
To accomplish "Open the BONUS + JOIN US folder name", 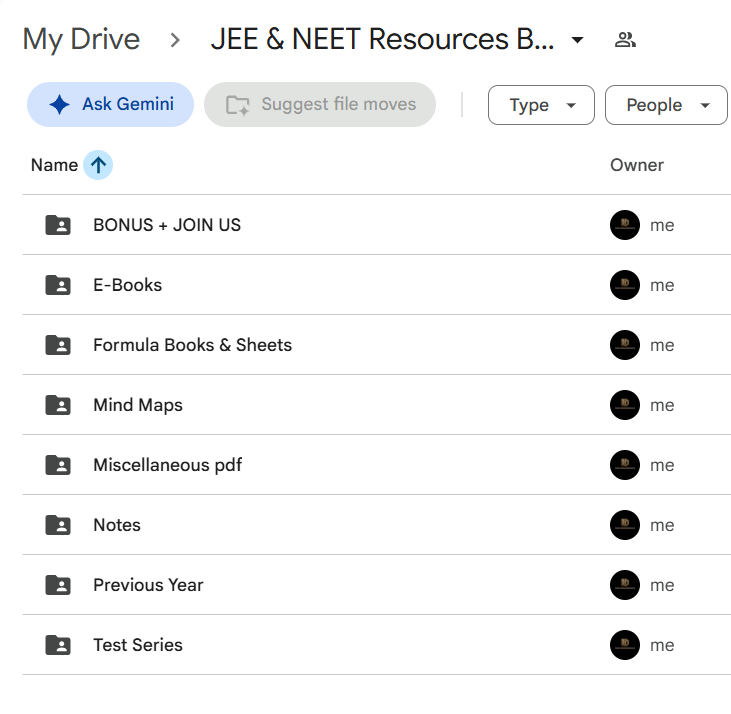I will tap(167, 225).
